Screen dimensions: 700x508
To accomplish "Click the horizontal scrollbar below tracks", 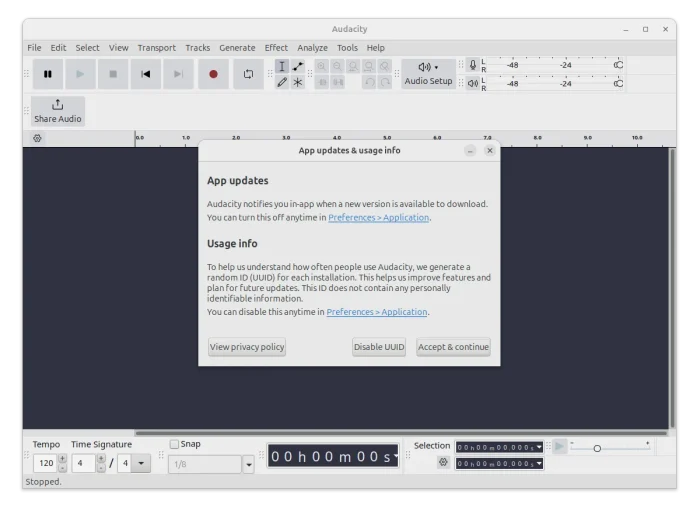I will point(401,433).
